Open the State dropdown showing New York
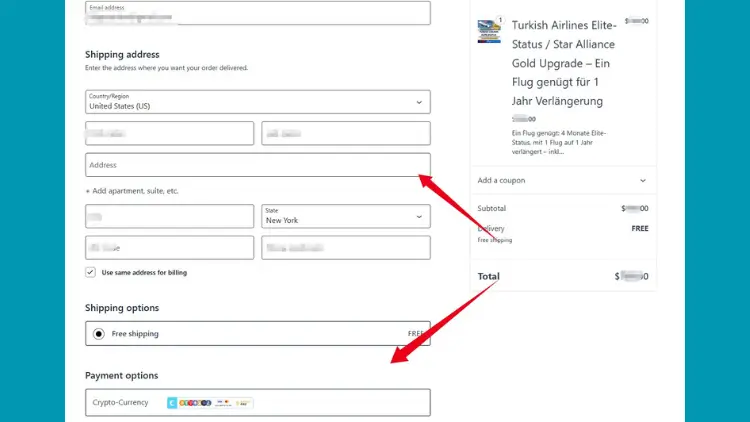The height and width of the screenshot is (422, 750). click(345, 216)
